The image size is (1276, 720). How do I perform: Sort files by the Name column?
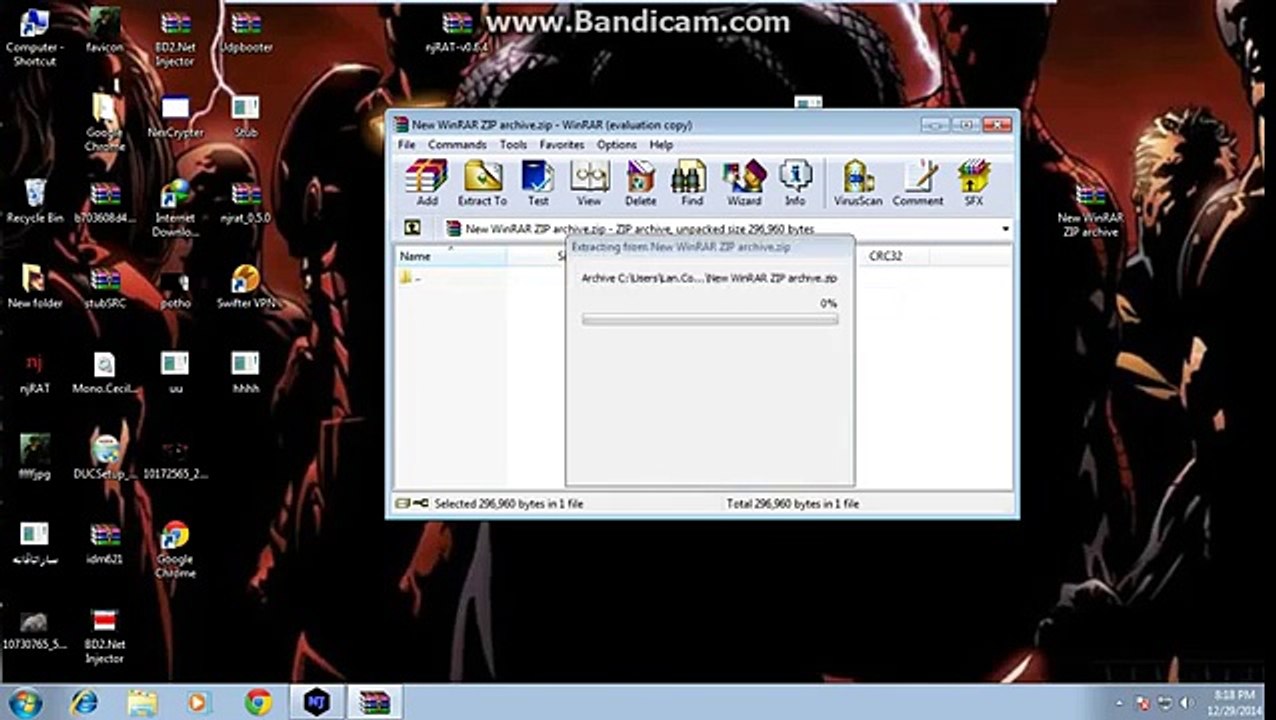pos(450,256)
